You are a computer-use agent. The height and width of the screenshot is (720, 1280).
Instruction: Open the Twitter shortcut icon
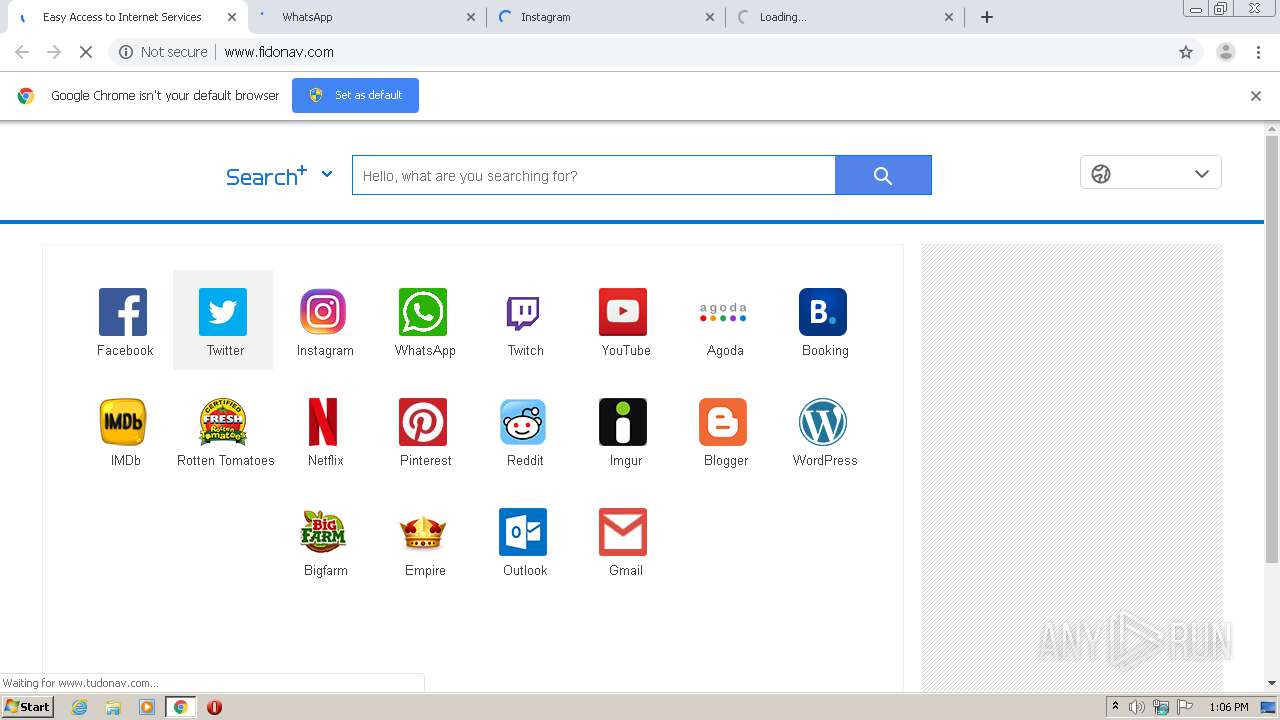tap(223, 312)
